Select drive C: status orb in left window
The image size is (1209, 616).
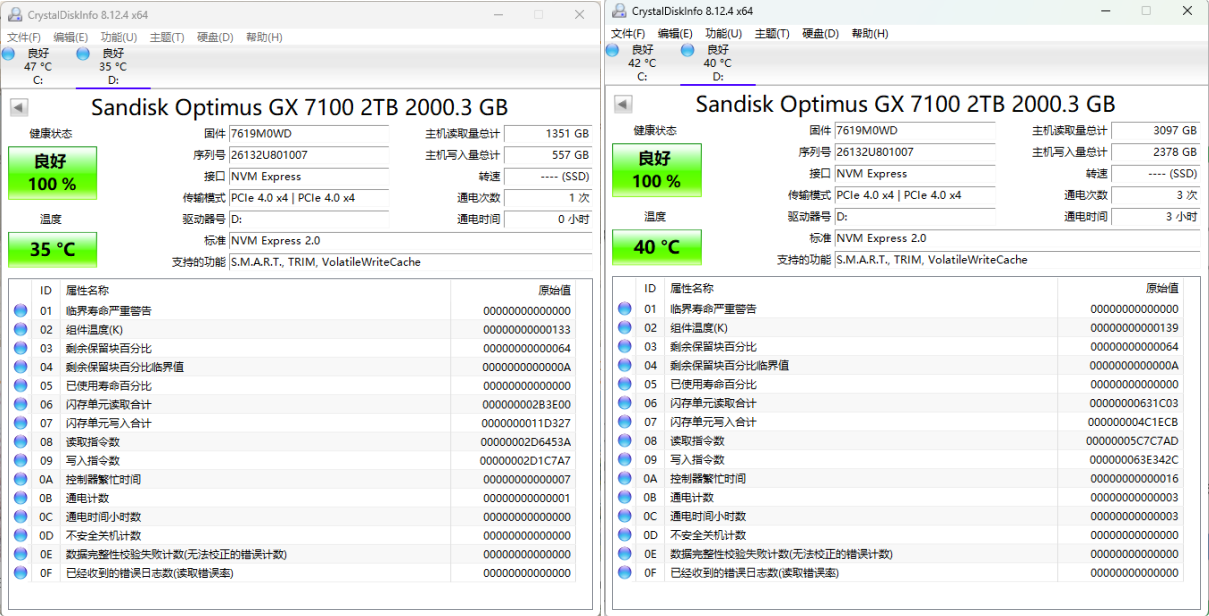pyautogui.click(x=9, y=53)
